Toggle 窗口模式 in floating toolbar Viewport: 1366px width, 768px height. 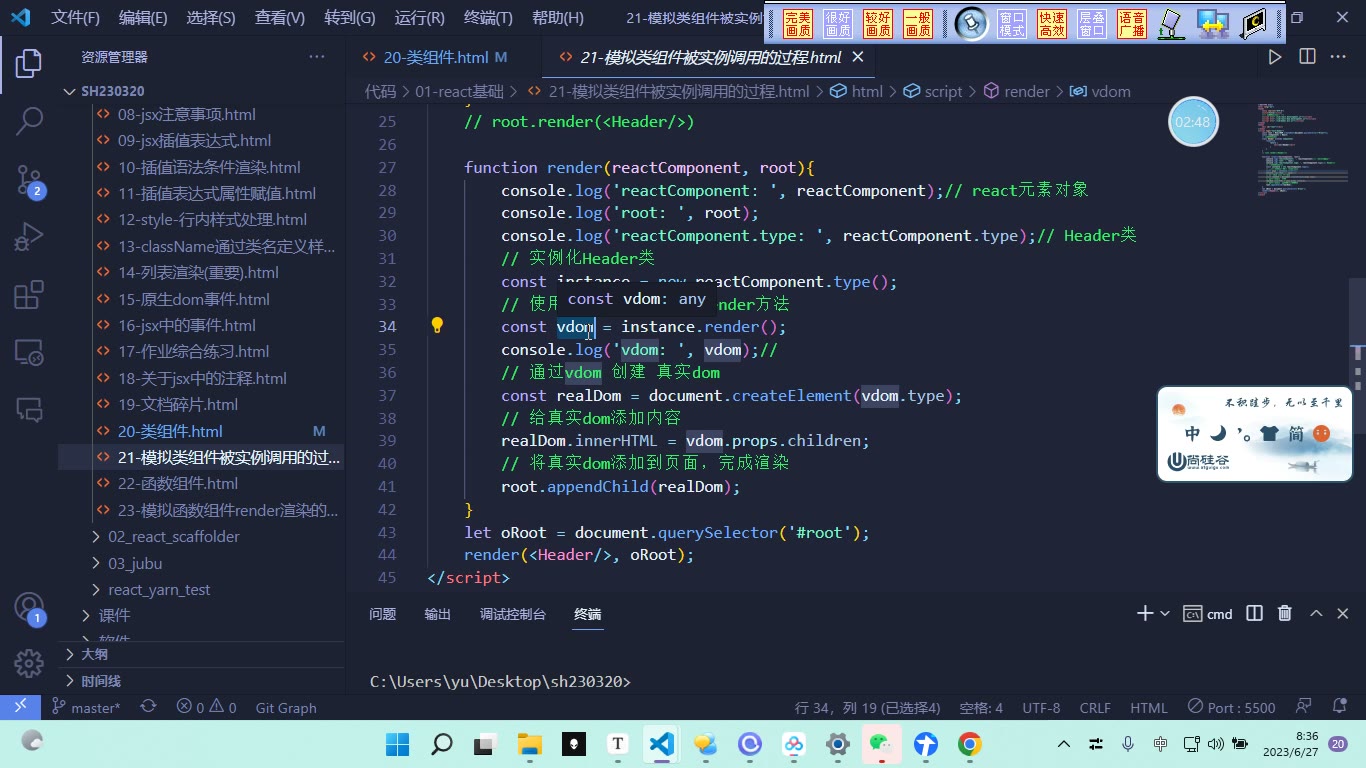(x=1012, y=24)
